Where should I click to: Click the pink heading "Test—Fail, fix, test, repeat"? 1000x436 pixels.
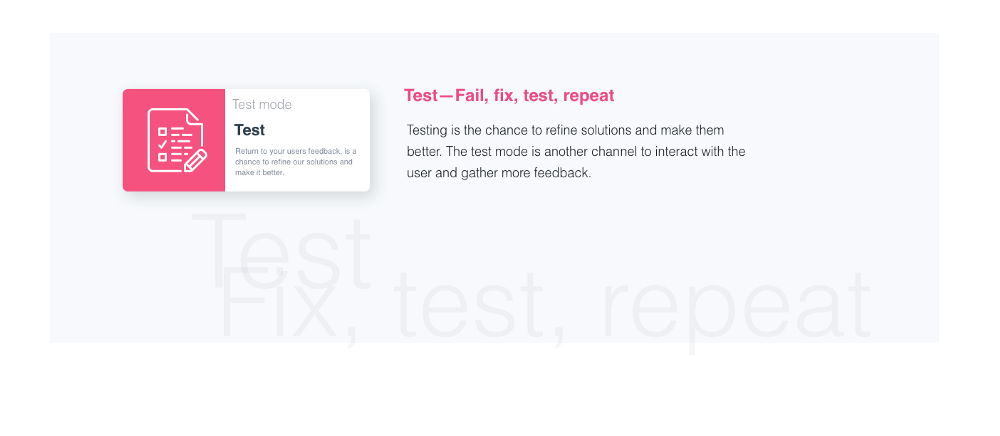click(x=509, y=96)
